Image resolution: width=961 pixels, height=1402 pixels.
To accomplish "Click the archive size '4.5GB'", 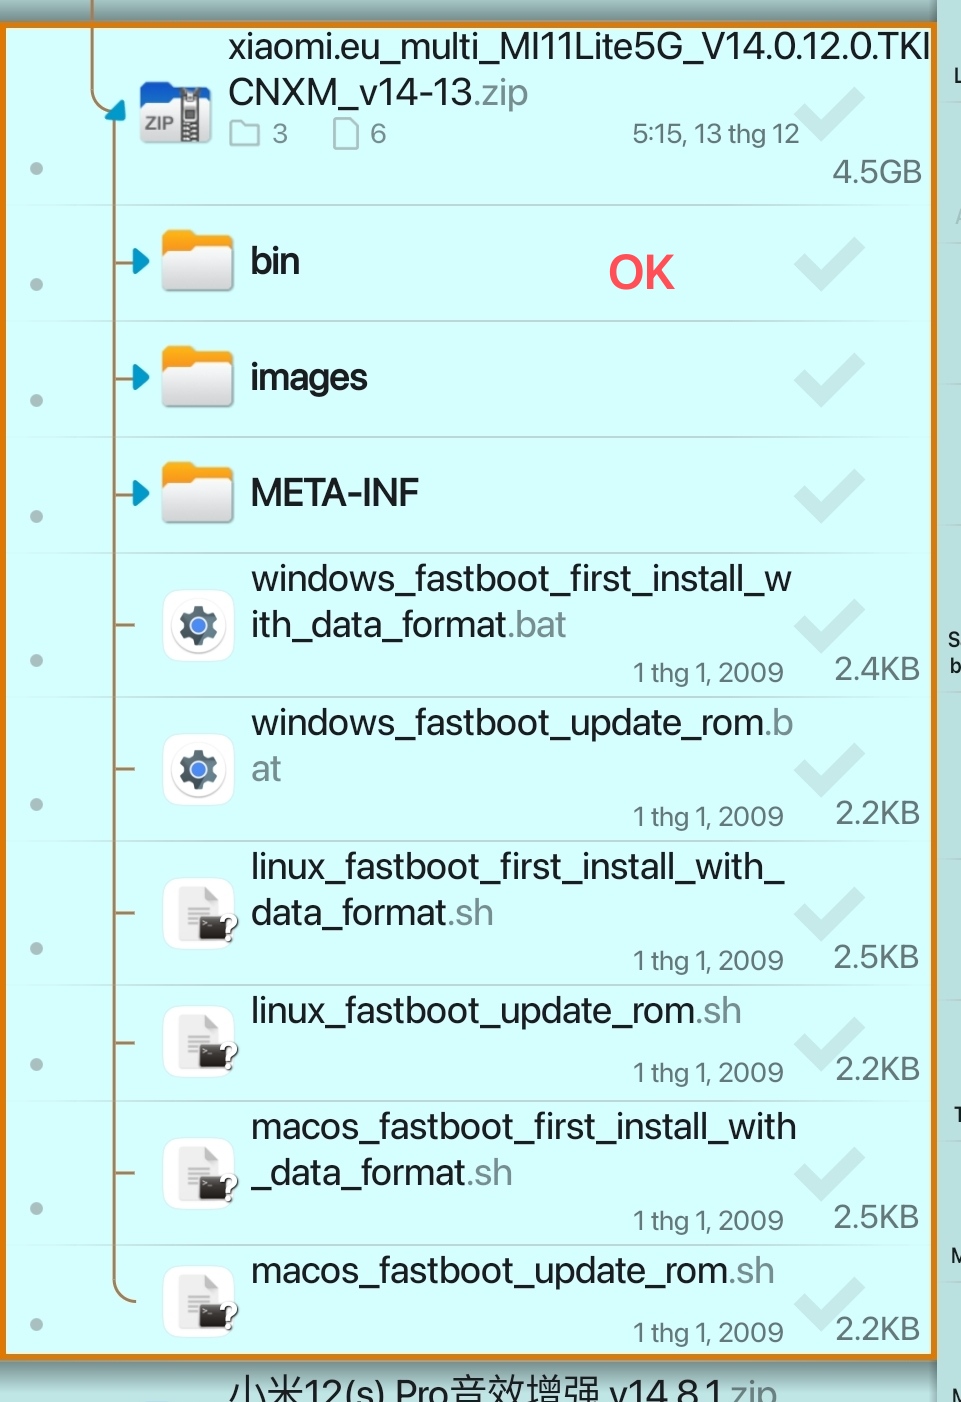I will 877,172.
